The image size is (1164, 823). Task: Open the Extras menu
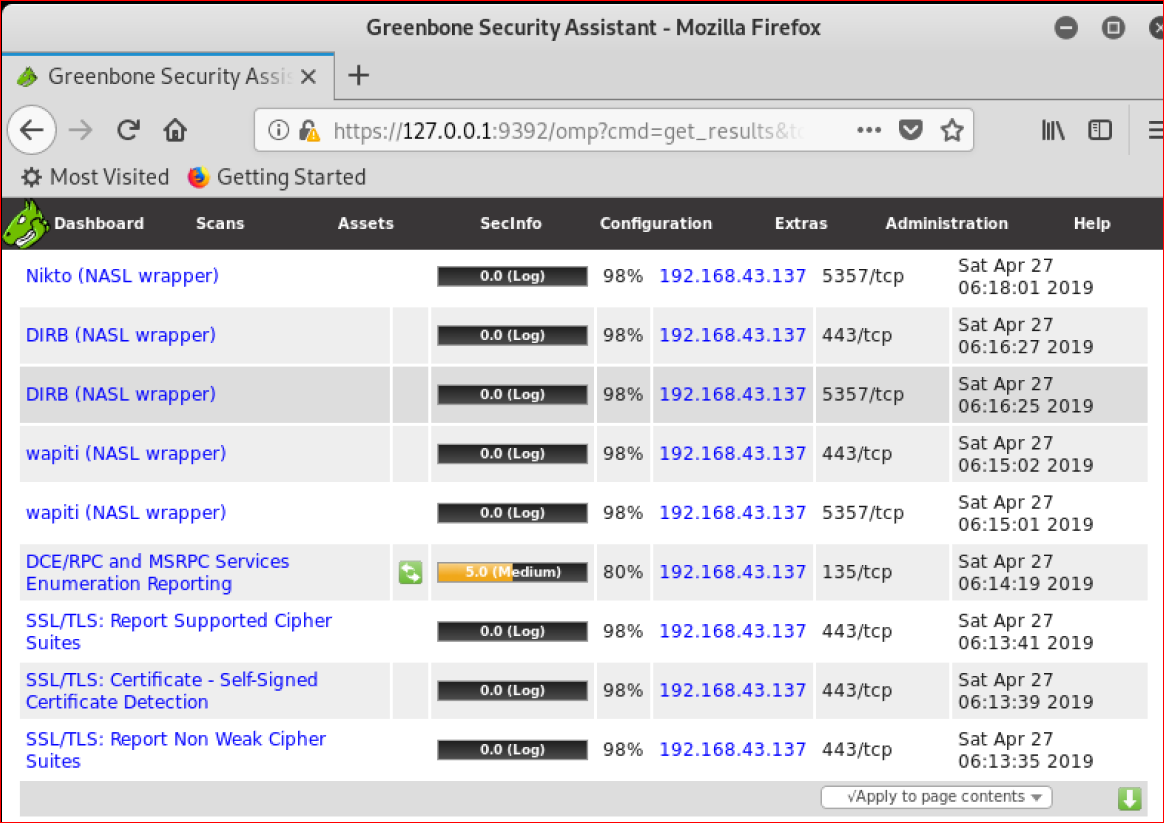[x=801, y=223]
